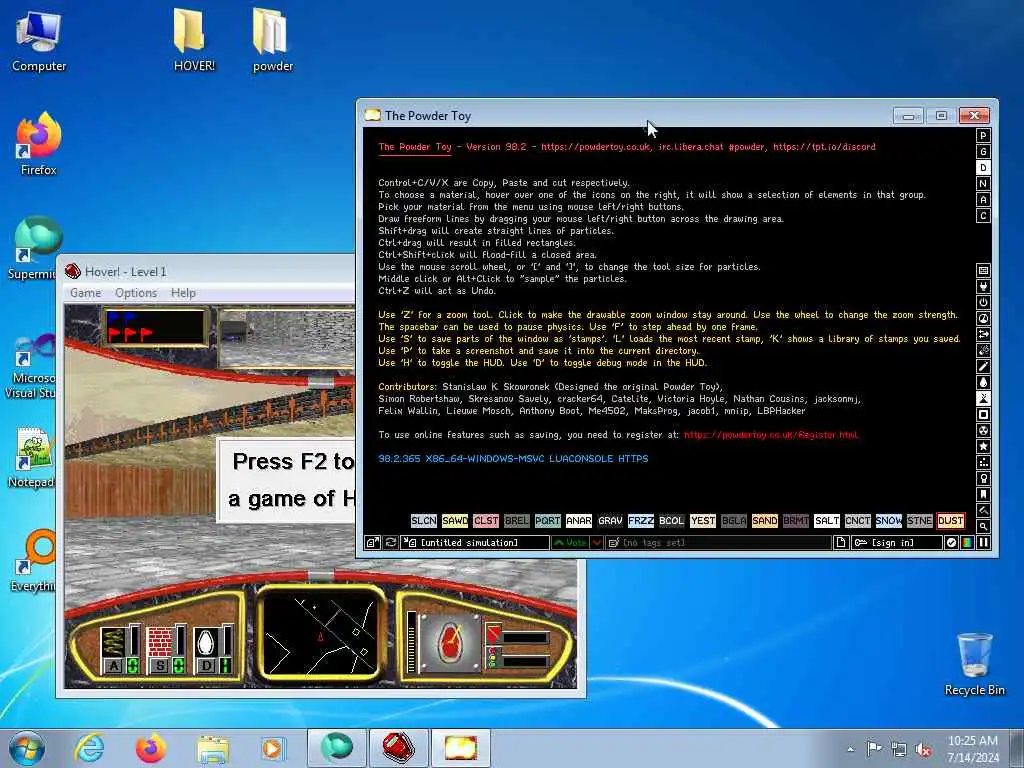
Task: Switch to render mode G
Action: [983, 152]
